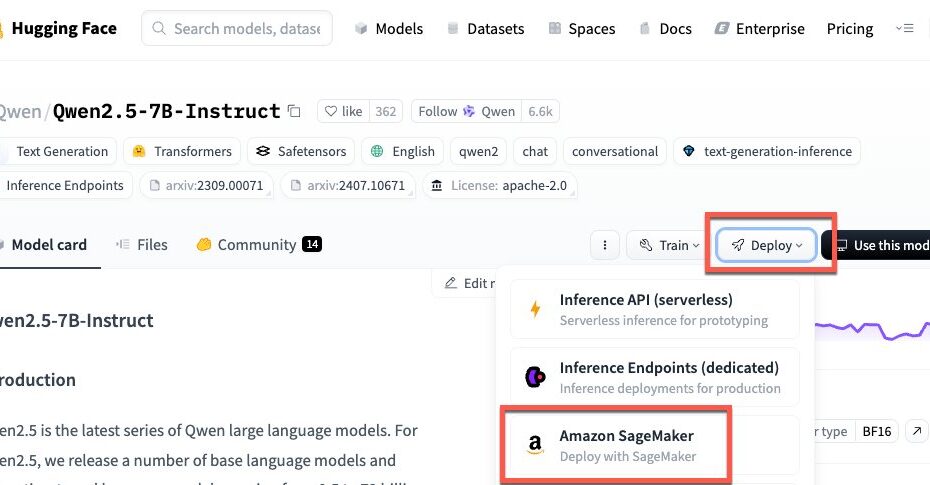Click the Amazon SageMaker logo icon
The image size is (930, 485).
pyautogui.click(x=535, y=445)
